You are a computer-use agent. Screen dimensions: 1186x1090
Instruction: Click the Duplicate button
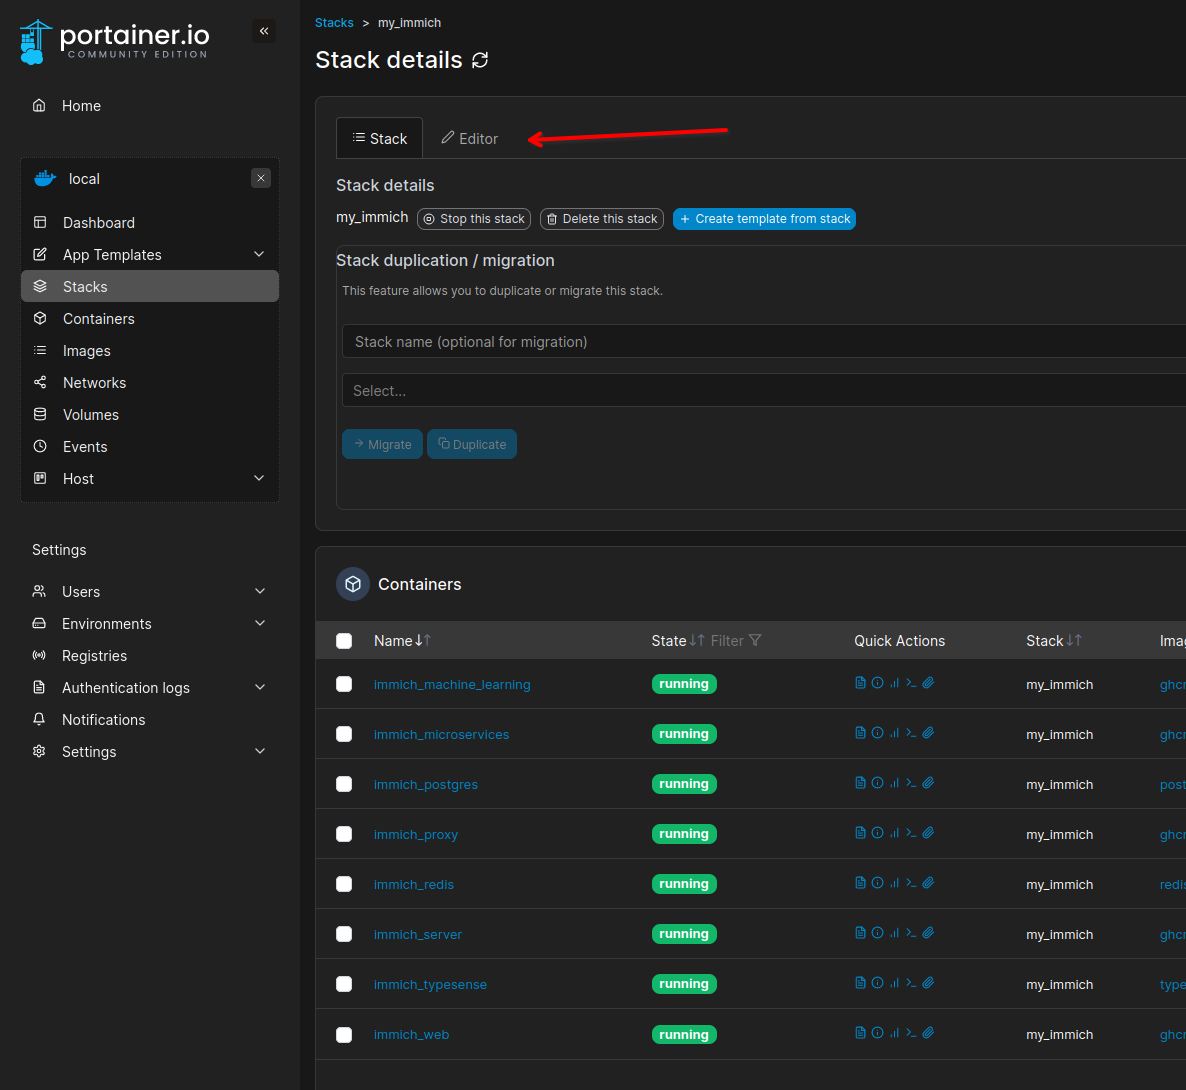pyautogui.click(x=472, y=444)
